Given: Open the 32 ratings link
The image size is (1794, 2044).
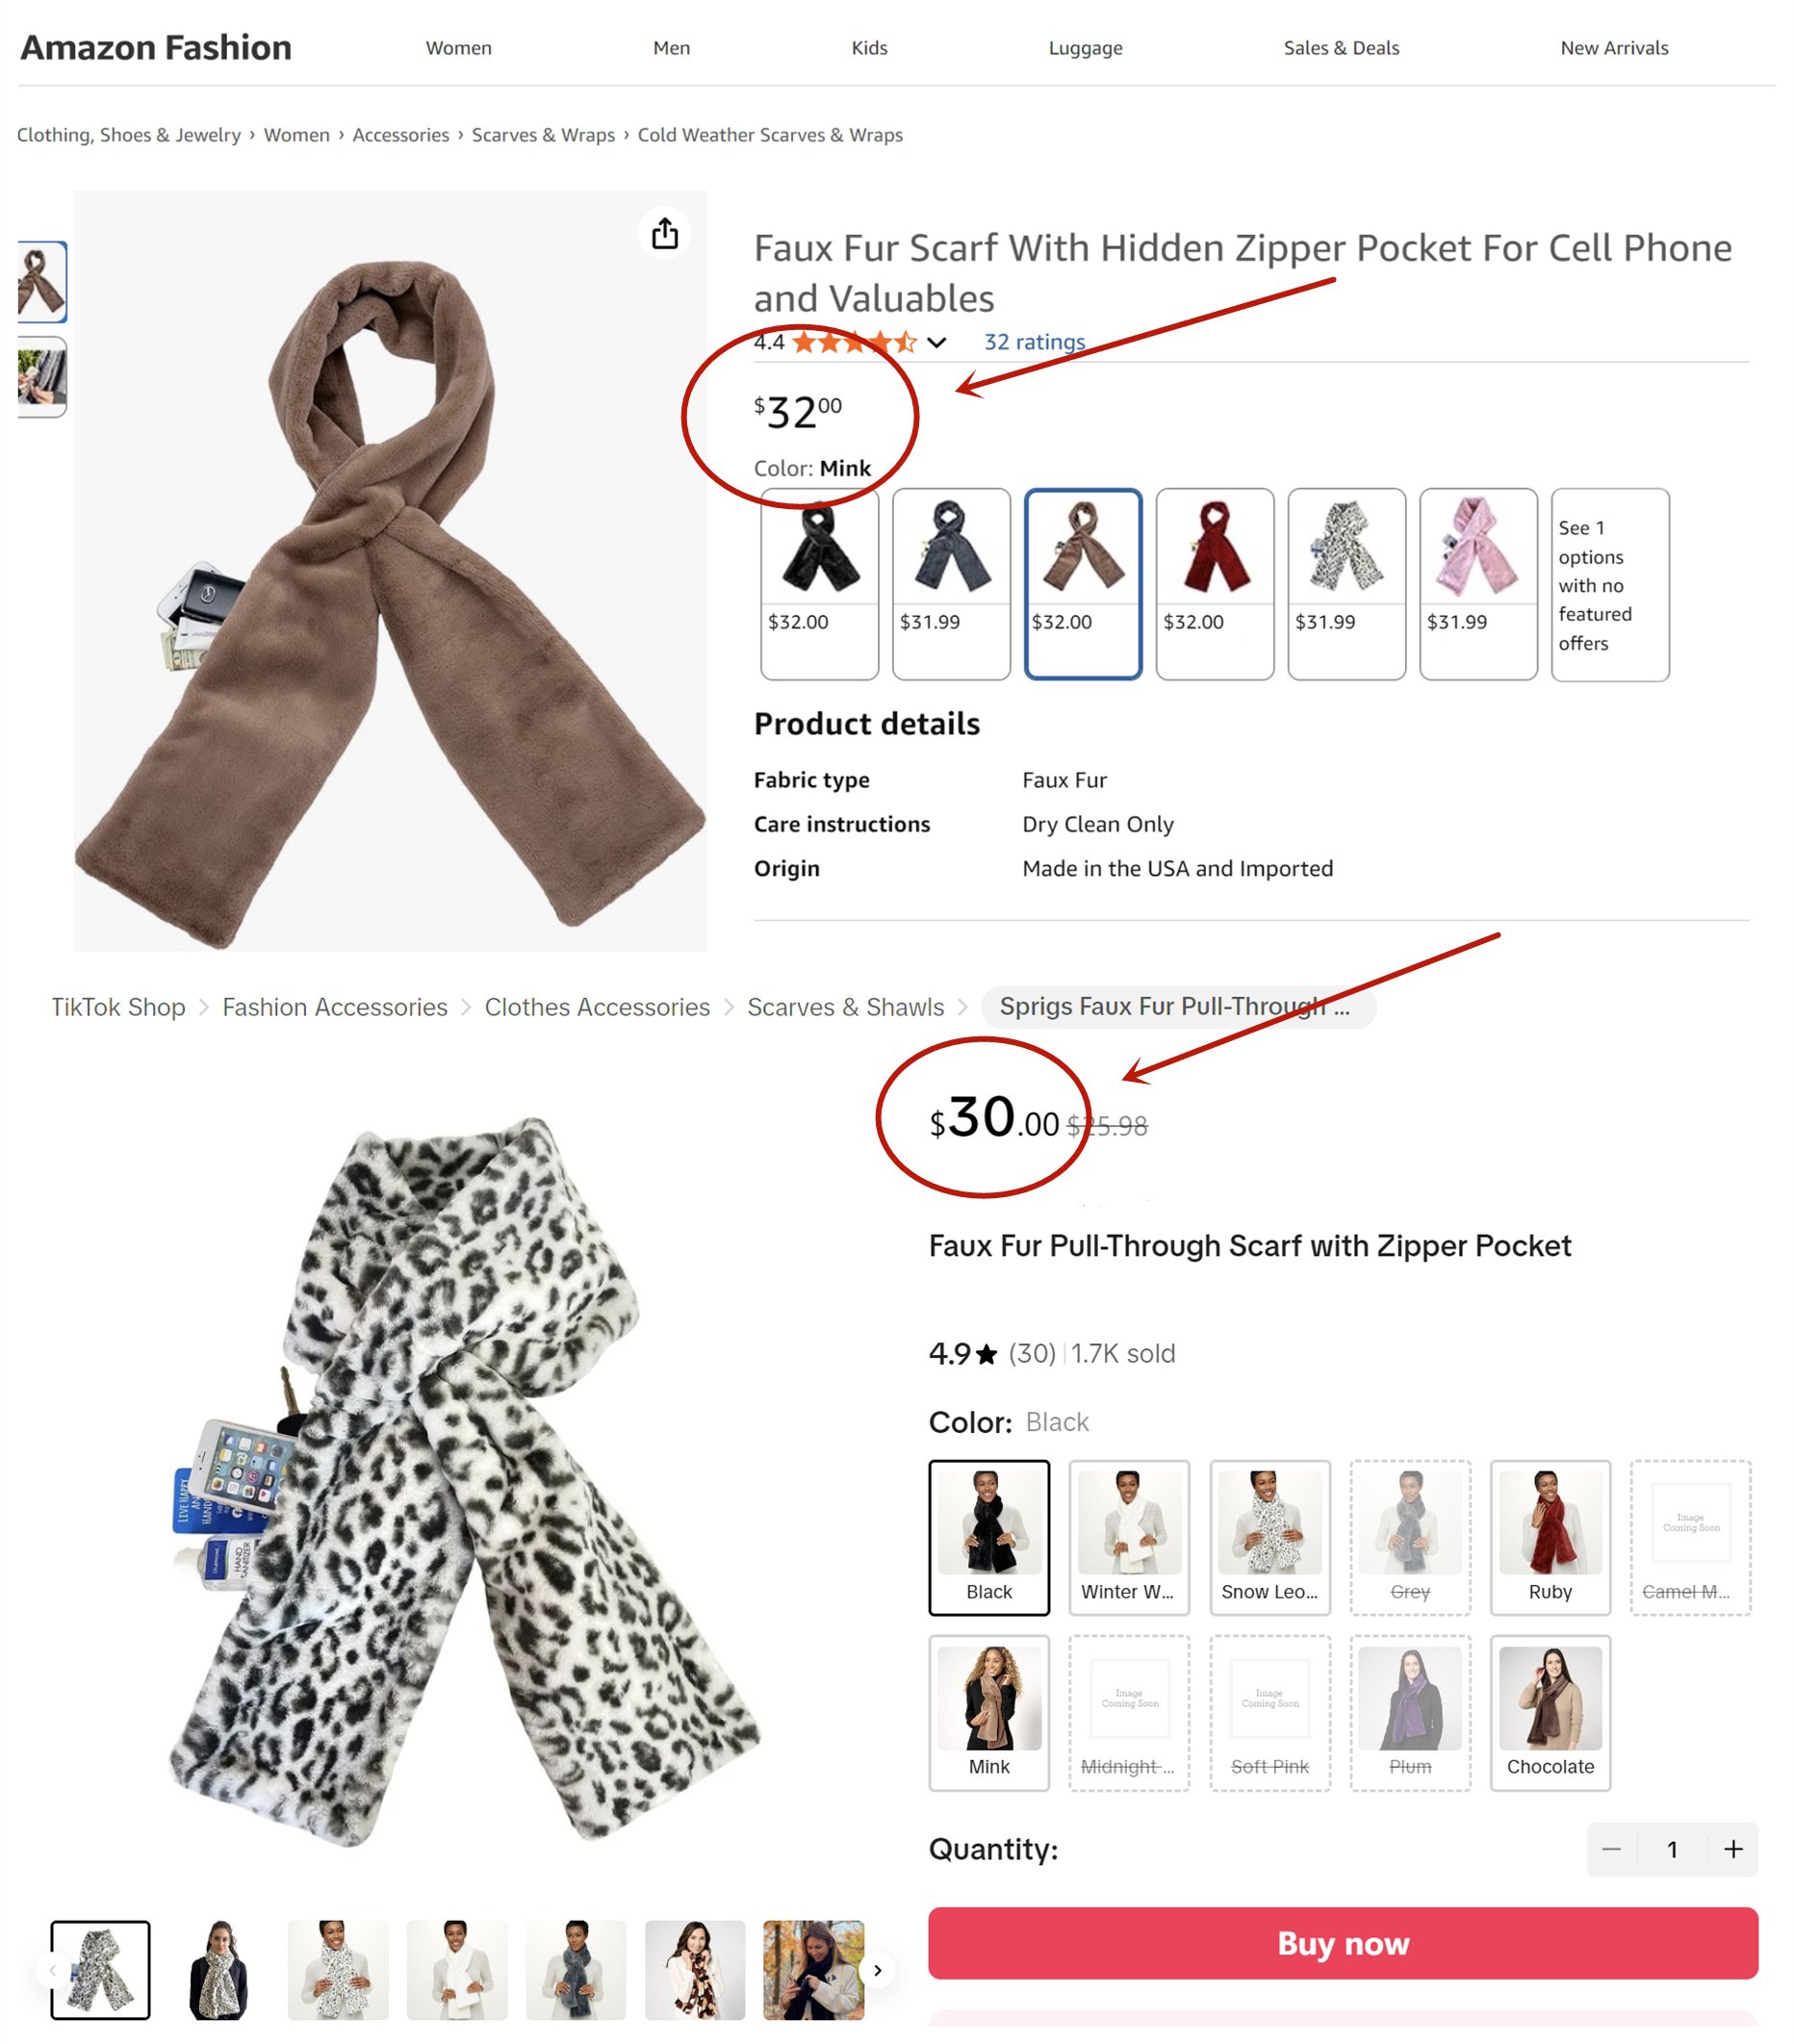Looking at the screenshot, I should (x=1034, y=342).
